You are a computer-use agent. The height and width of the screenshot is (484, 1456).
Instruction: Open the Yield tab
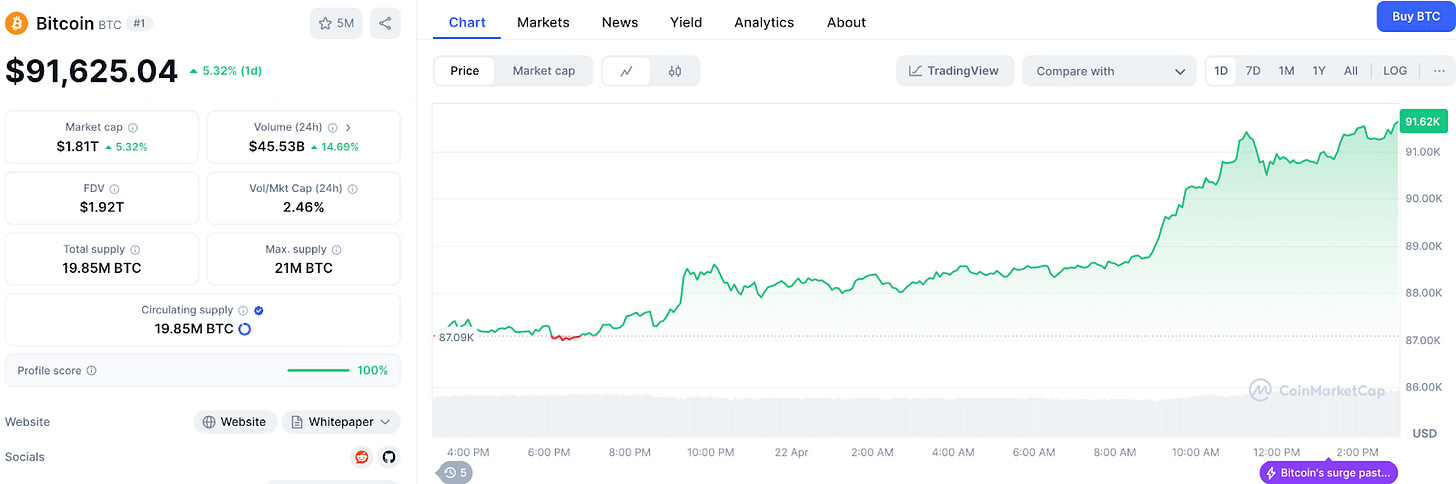pyautogui.click(x=686, y=22)
